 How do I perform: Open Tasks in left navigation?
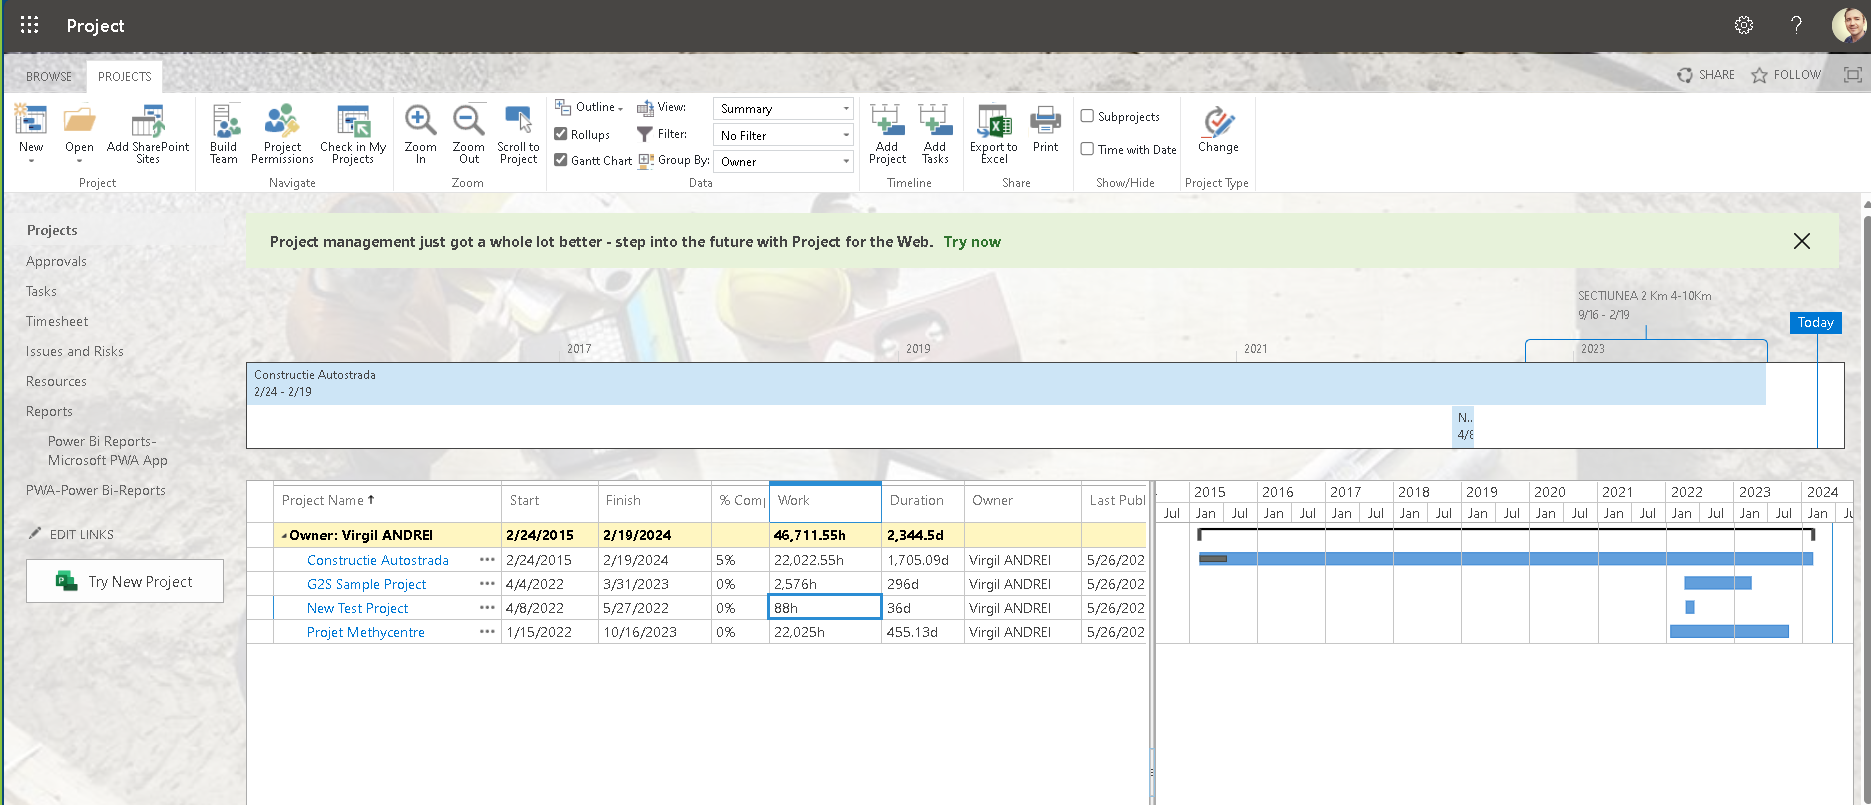[x=41, y=291]
